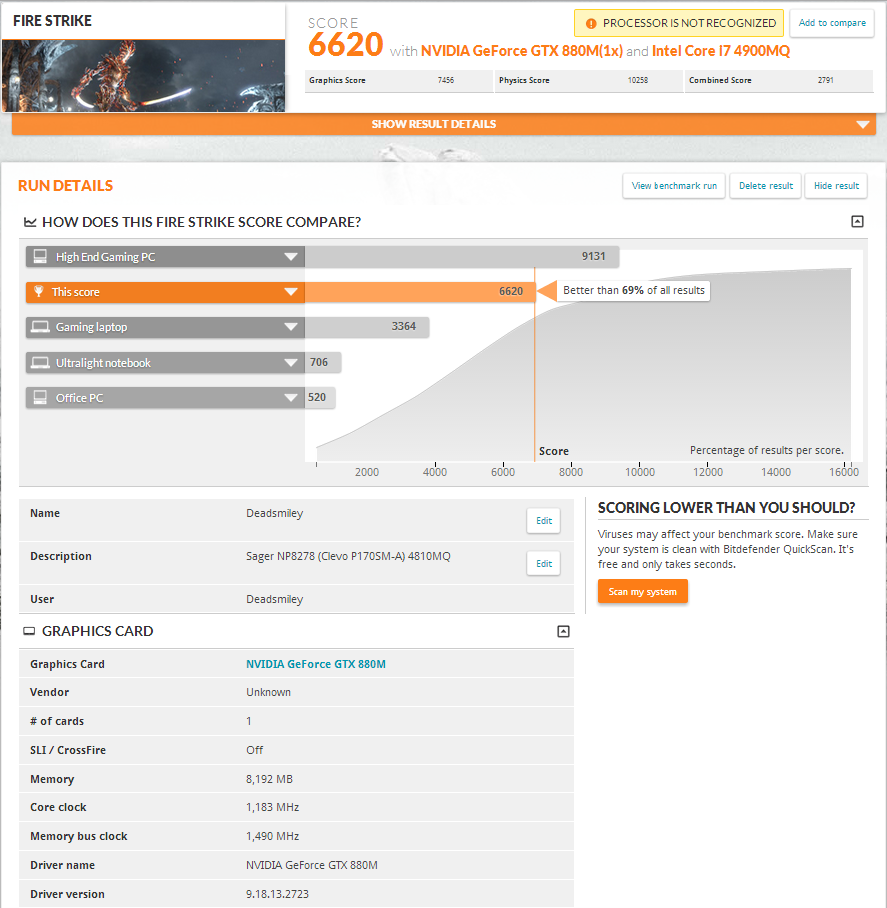Click the Memory 8,192 MB value
Image resolution: width=887 pixels, height=908 pixels.
tap(269, 779)
